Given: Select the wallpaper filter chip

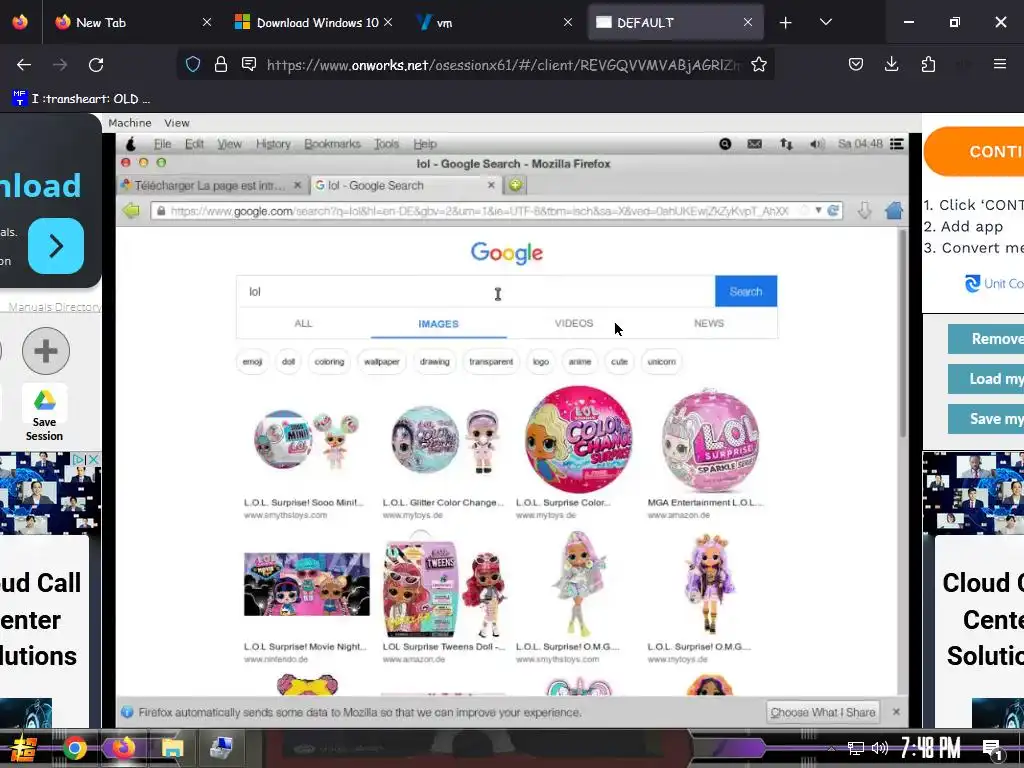Looking at the screenshot, I should (x=381, y=361).
